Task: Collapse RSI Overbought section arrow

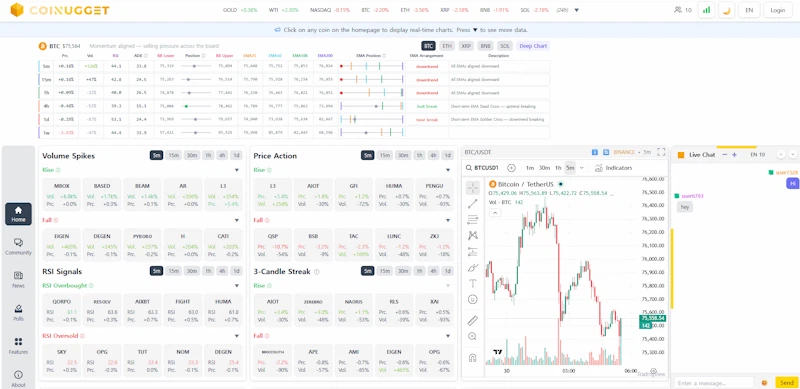Action: click(237, 285)
